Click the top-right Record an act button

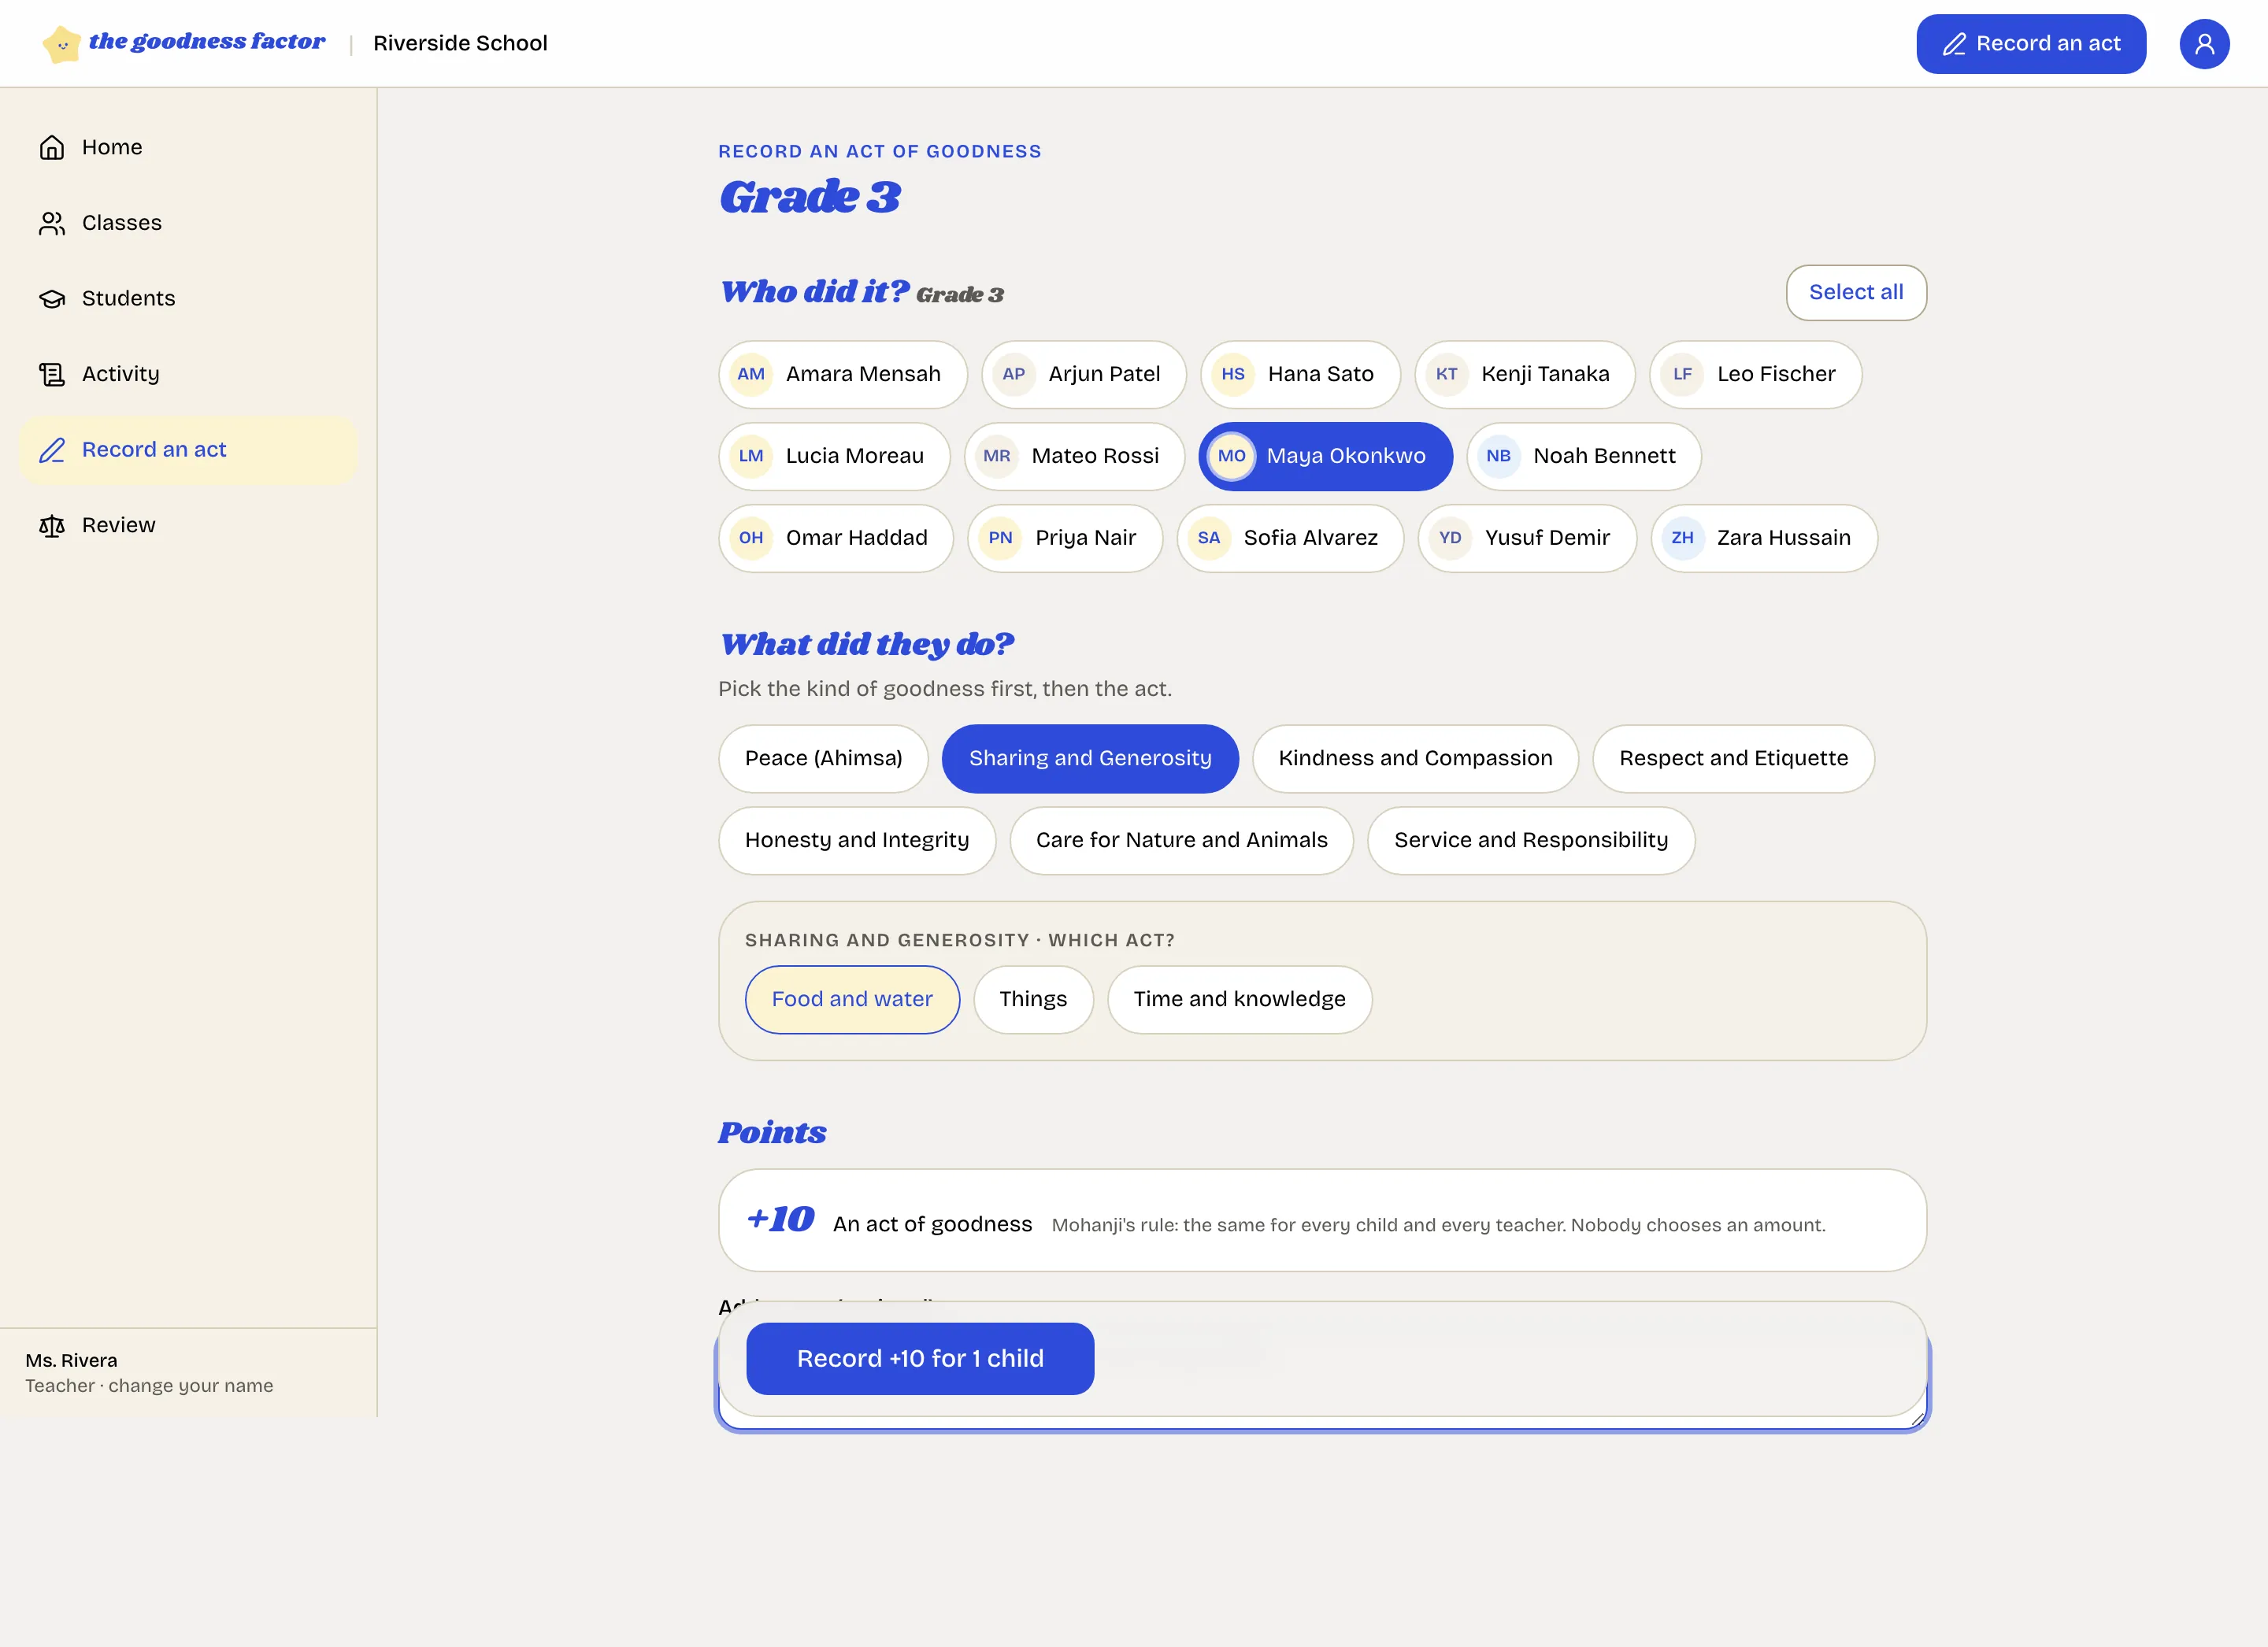tap(2031, 44)
